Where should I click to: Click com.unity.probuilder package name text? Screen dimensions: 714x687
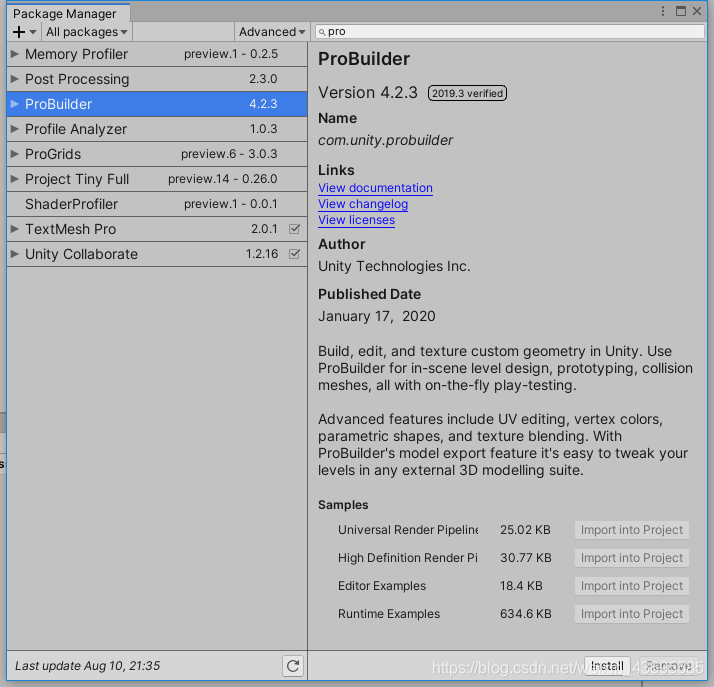(385, 140)
